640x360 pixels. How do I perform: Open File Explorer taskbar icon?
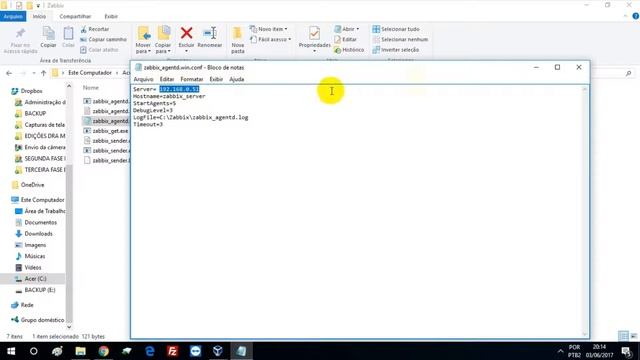coord(80,351)
